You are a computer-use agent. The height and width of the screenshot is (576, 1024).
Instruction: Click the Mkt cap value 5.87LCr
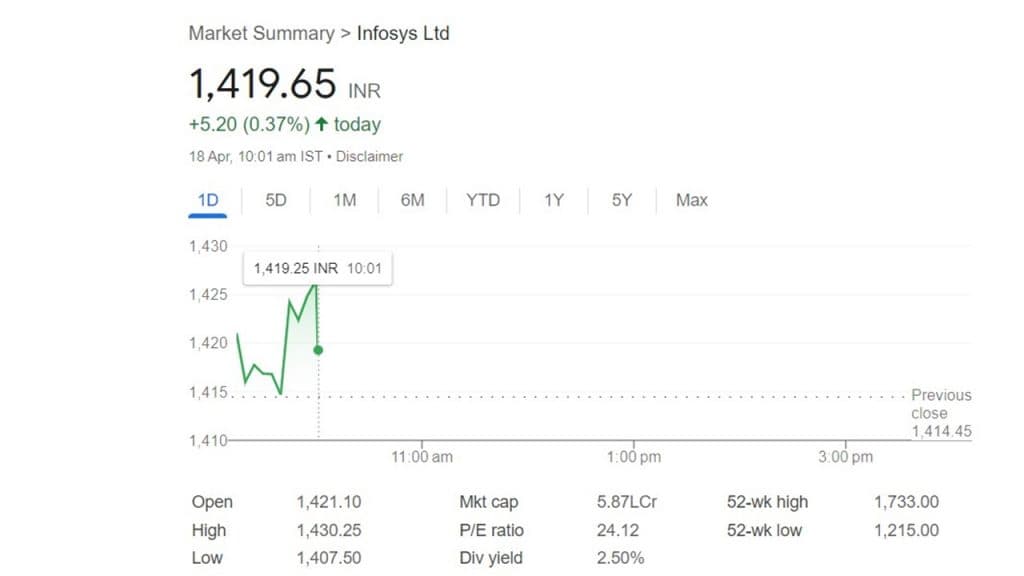[626, 502]
